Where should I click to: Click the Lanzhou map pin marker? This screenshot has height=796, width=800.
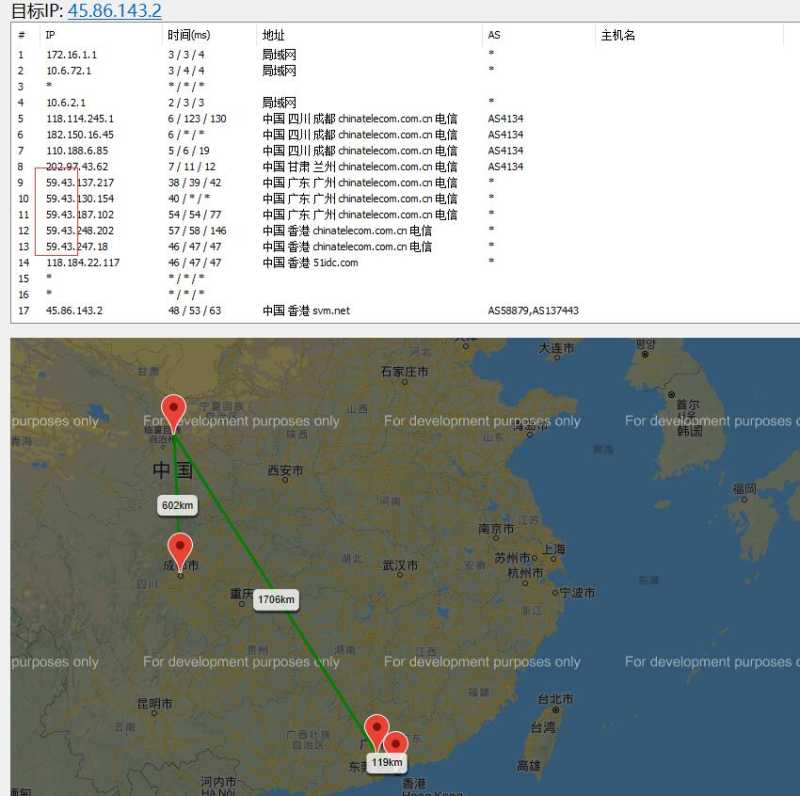coord(173,413)
